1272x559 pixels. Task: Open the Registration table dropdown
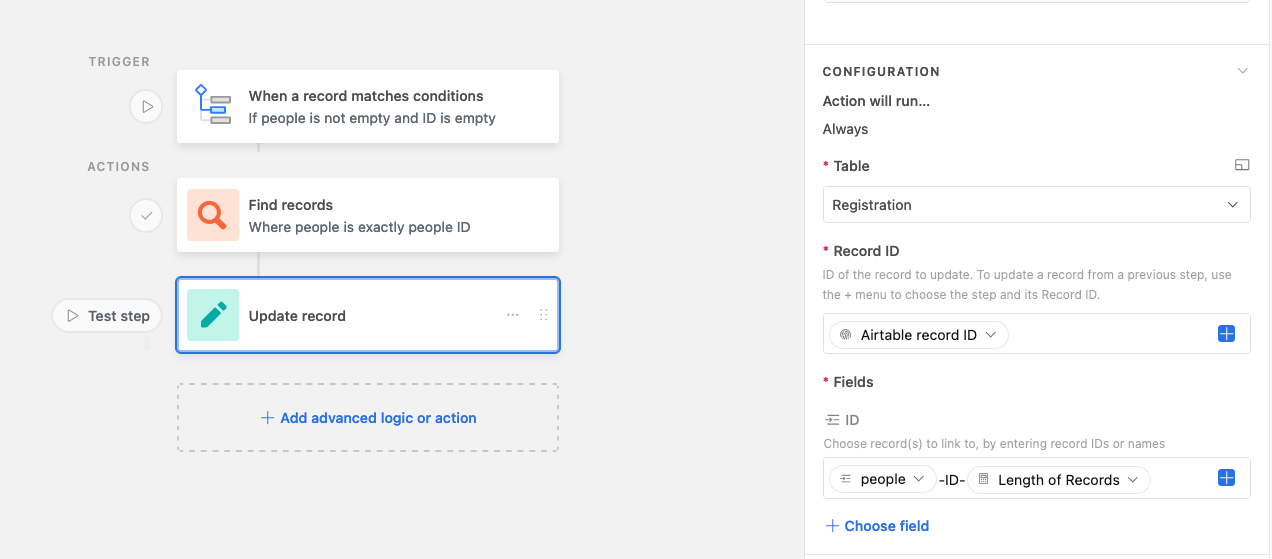coord(1036,204)
